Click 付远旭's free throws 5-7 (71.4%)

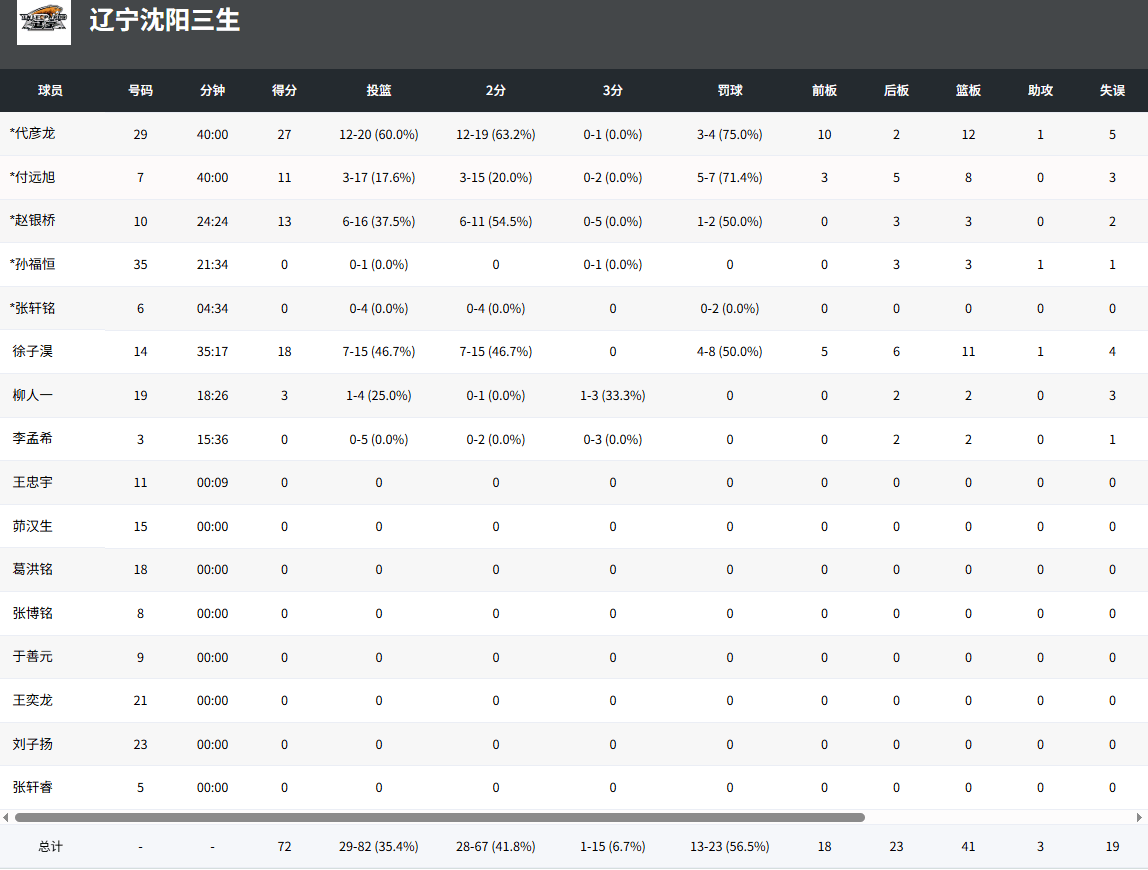(x=730, y=178)
